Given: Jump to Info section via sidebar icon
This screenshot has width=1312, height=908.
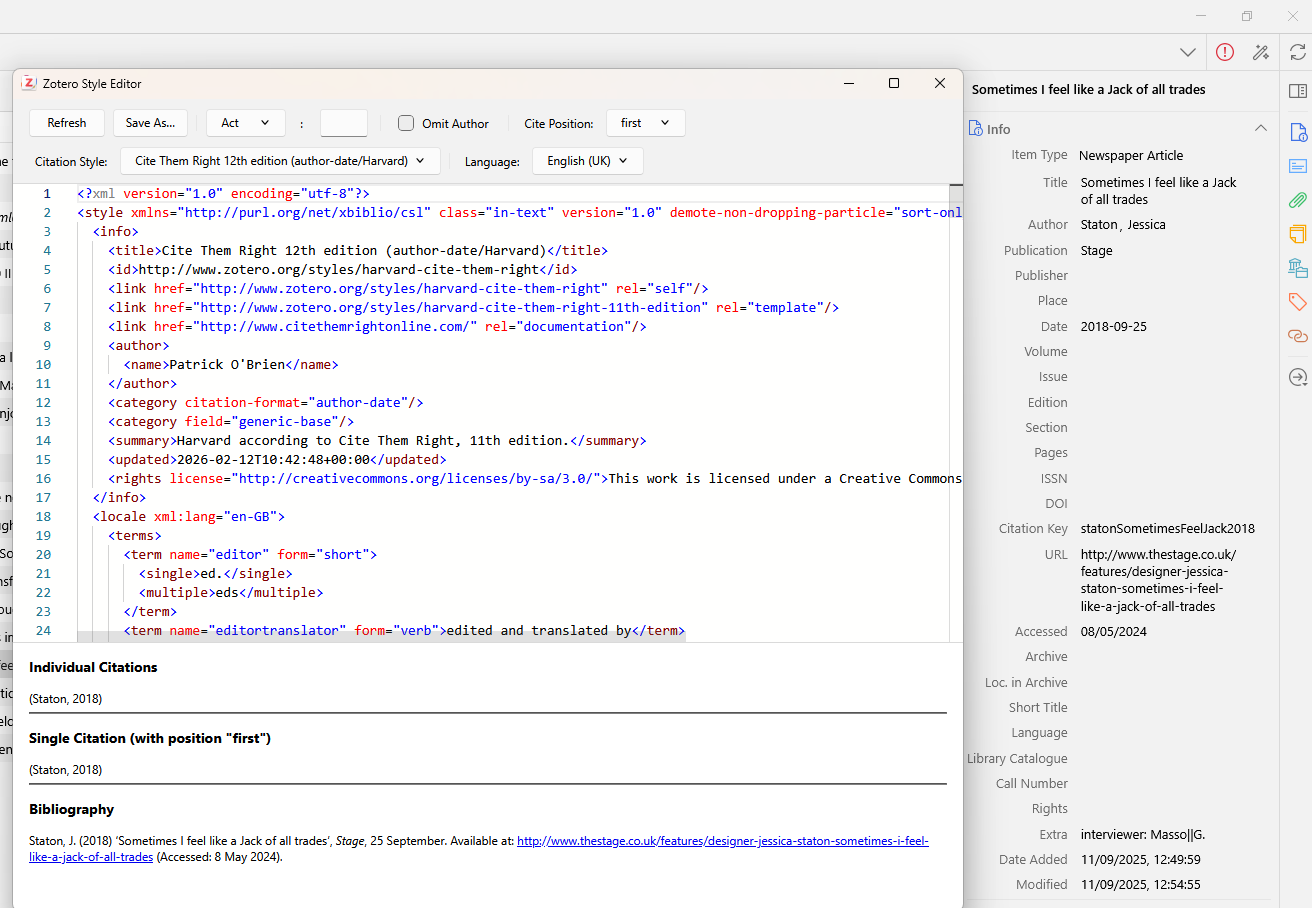Looking at the screenshot, I should (x=1297, y=132).
